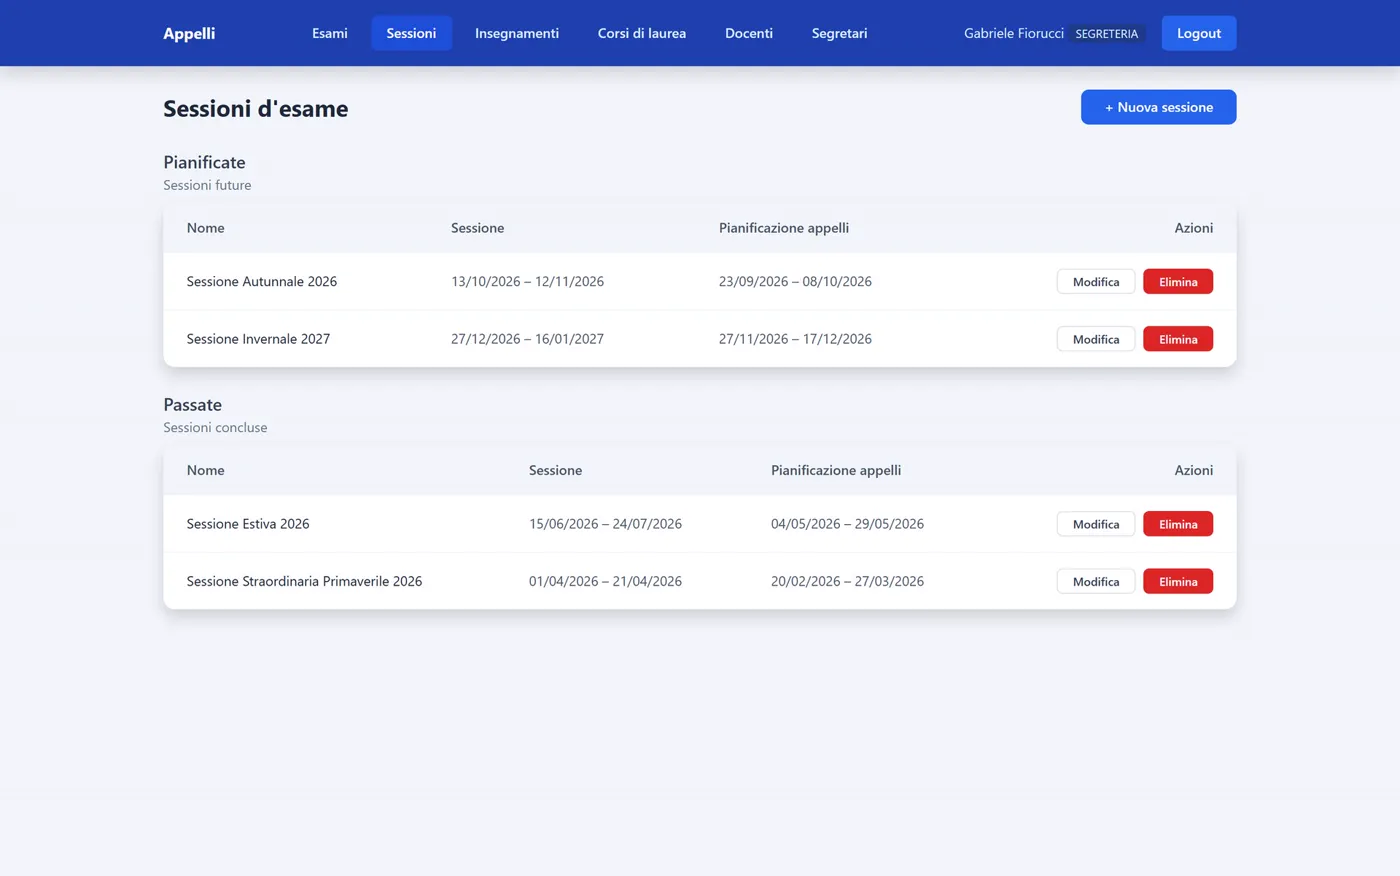Viewport: 1400px width, 876px height.
Task: Click planning dates 27/11/2026 – 17/12/2026
Action: (795, 339)
